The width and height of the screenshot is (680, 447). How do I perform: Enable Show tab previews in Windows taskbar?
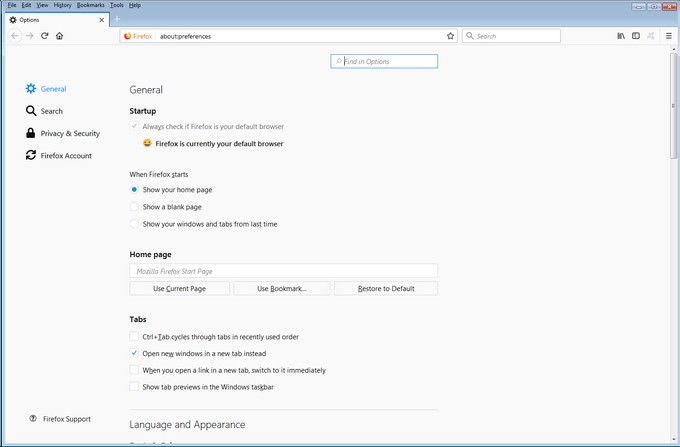134,386
